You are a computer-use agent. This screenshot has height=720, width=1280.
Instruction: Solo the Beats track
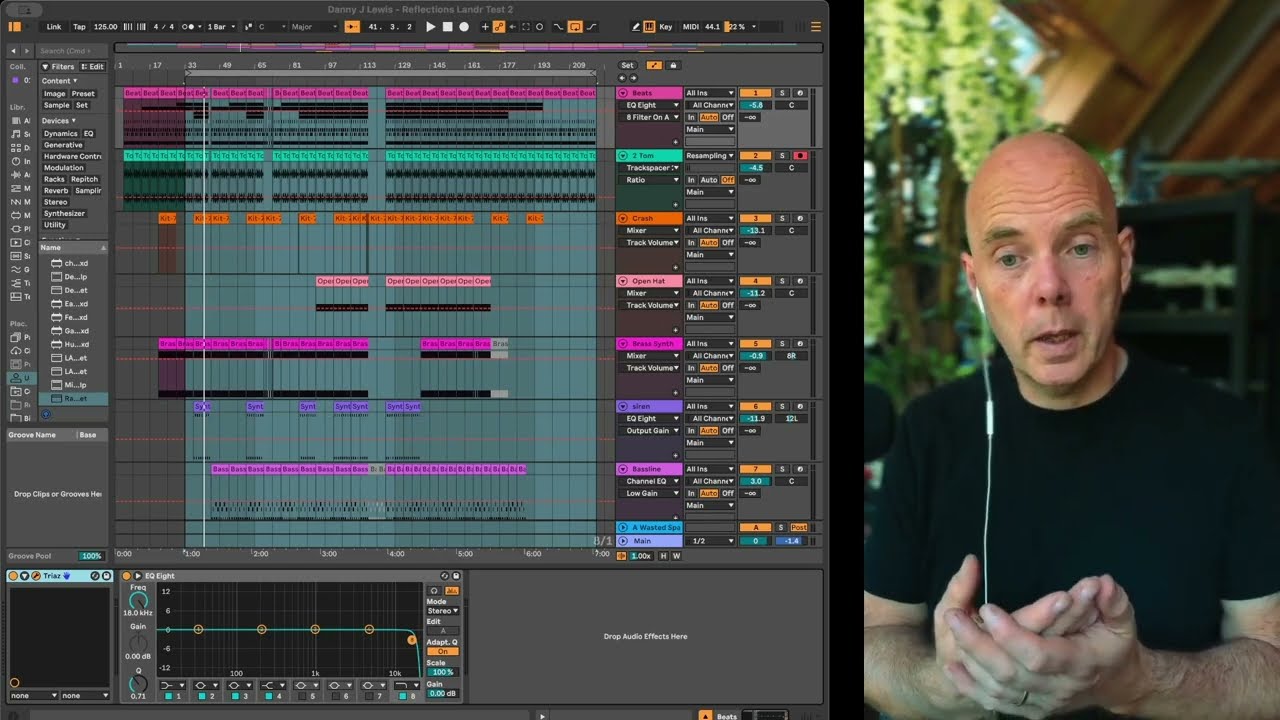pyautogui.click(x=782, y=93)
